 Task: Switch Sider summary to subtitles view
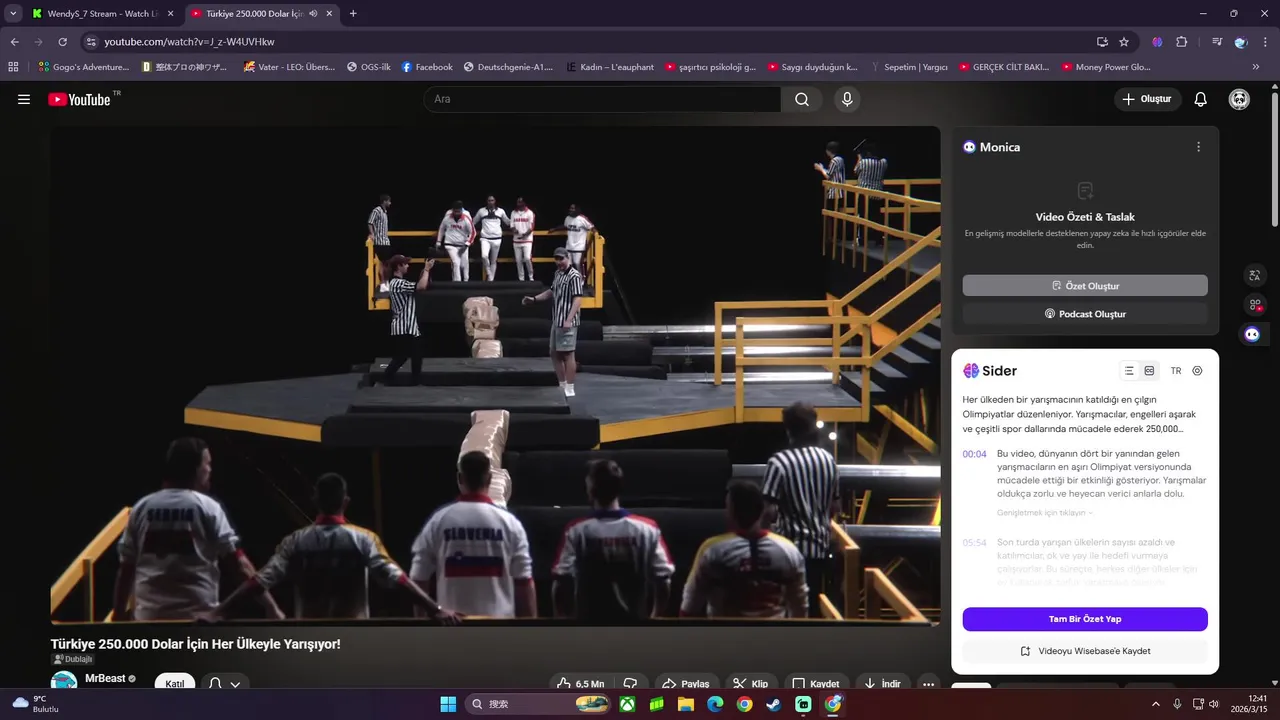coord(1149,371)
